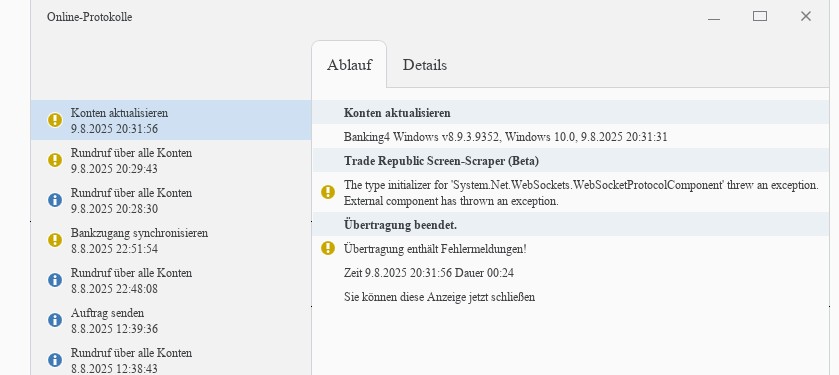Minimize the Online-Protokolle window

[x=714, y=17]
